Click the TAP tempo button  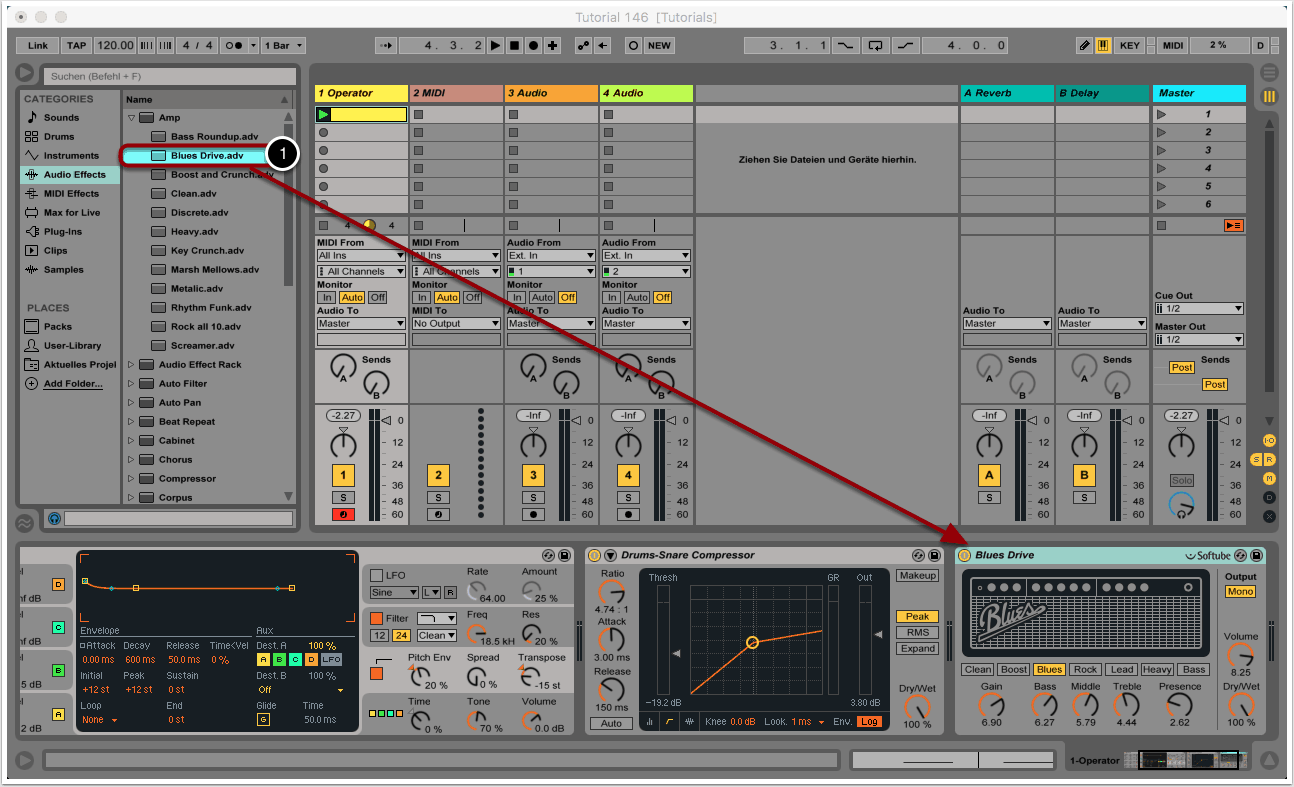pos(76,46)
